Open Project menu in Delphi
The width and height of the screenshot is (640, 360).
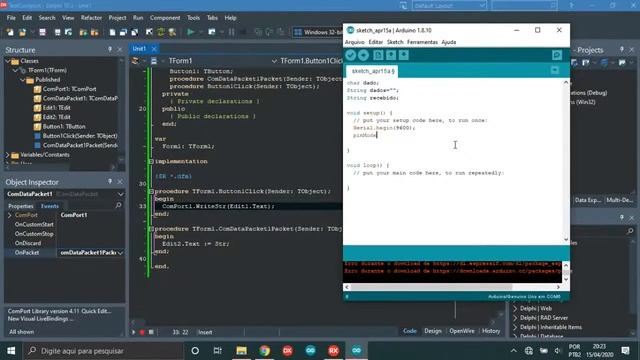click(x=117, y=18)
